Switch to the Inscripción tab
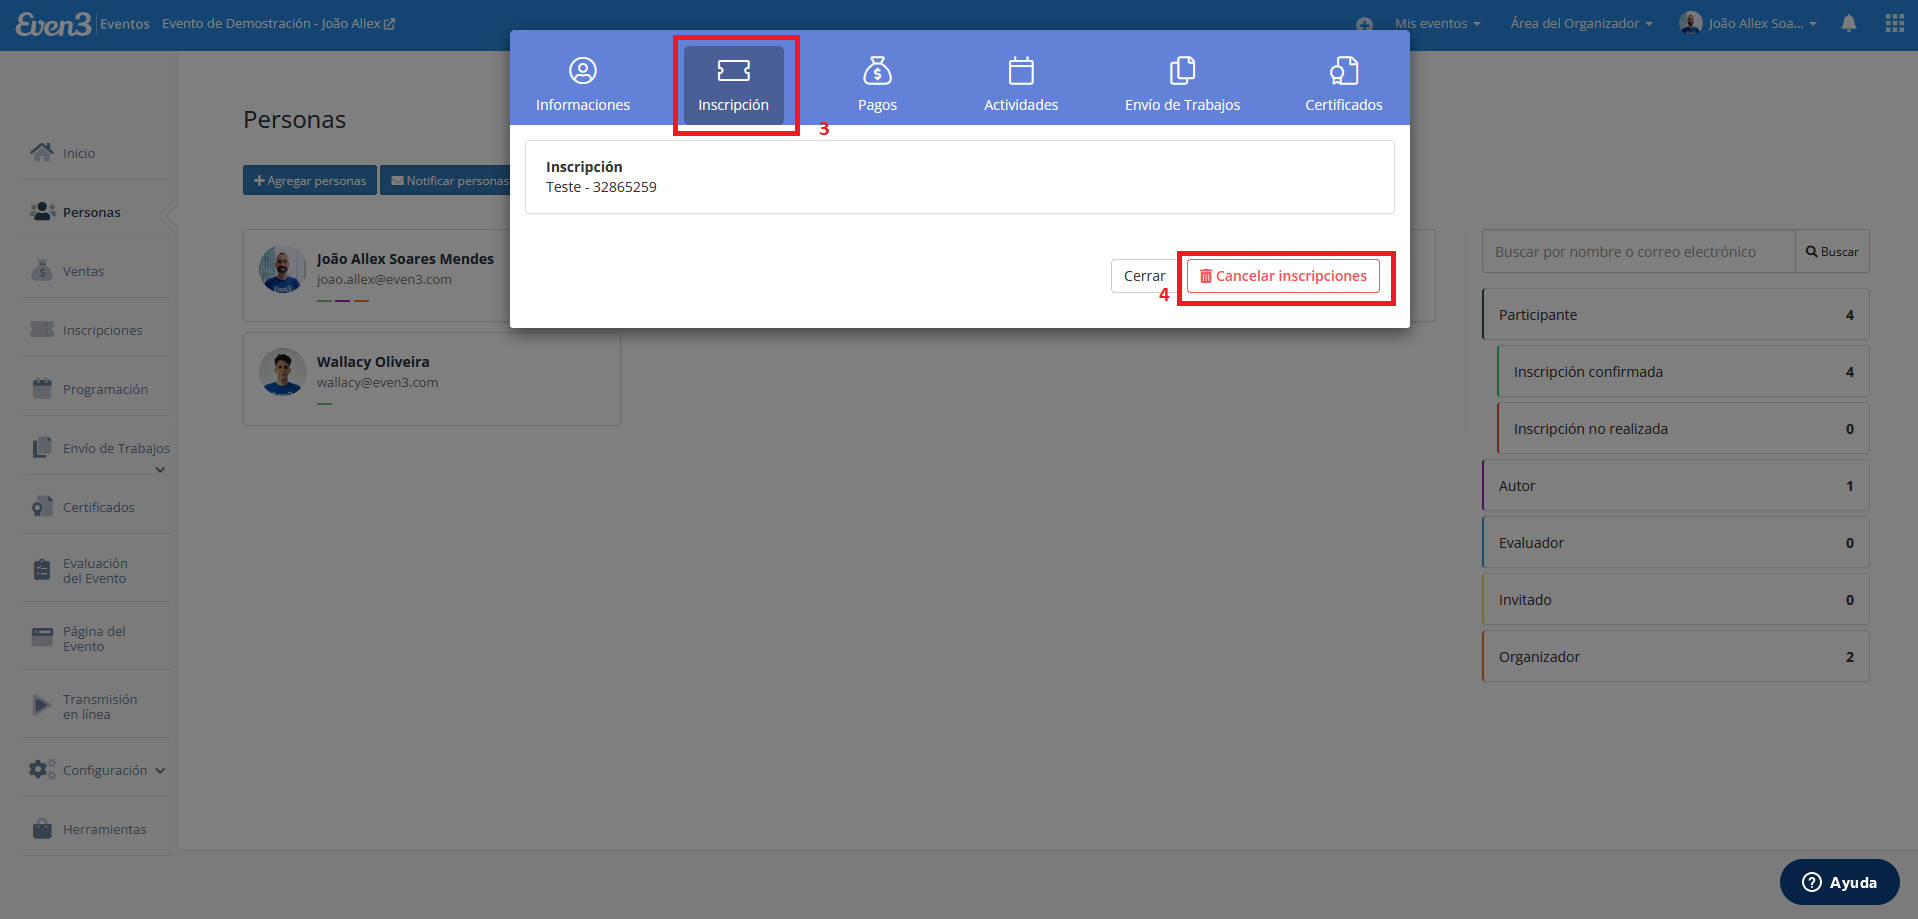Screen dimensions: 1918x919 [733, 84]
